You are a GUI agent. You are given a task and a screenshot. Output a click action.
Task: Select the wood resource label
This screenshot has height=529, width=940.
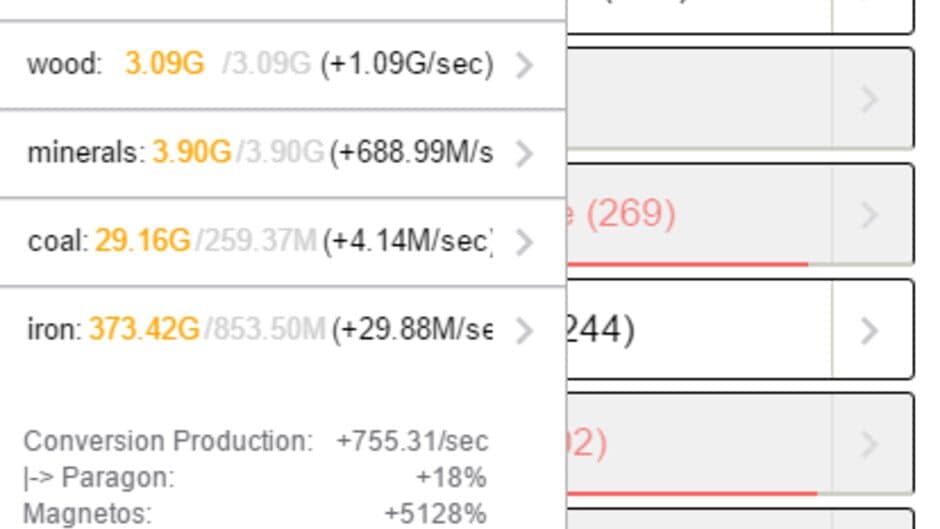pos(64,65)
